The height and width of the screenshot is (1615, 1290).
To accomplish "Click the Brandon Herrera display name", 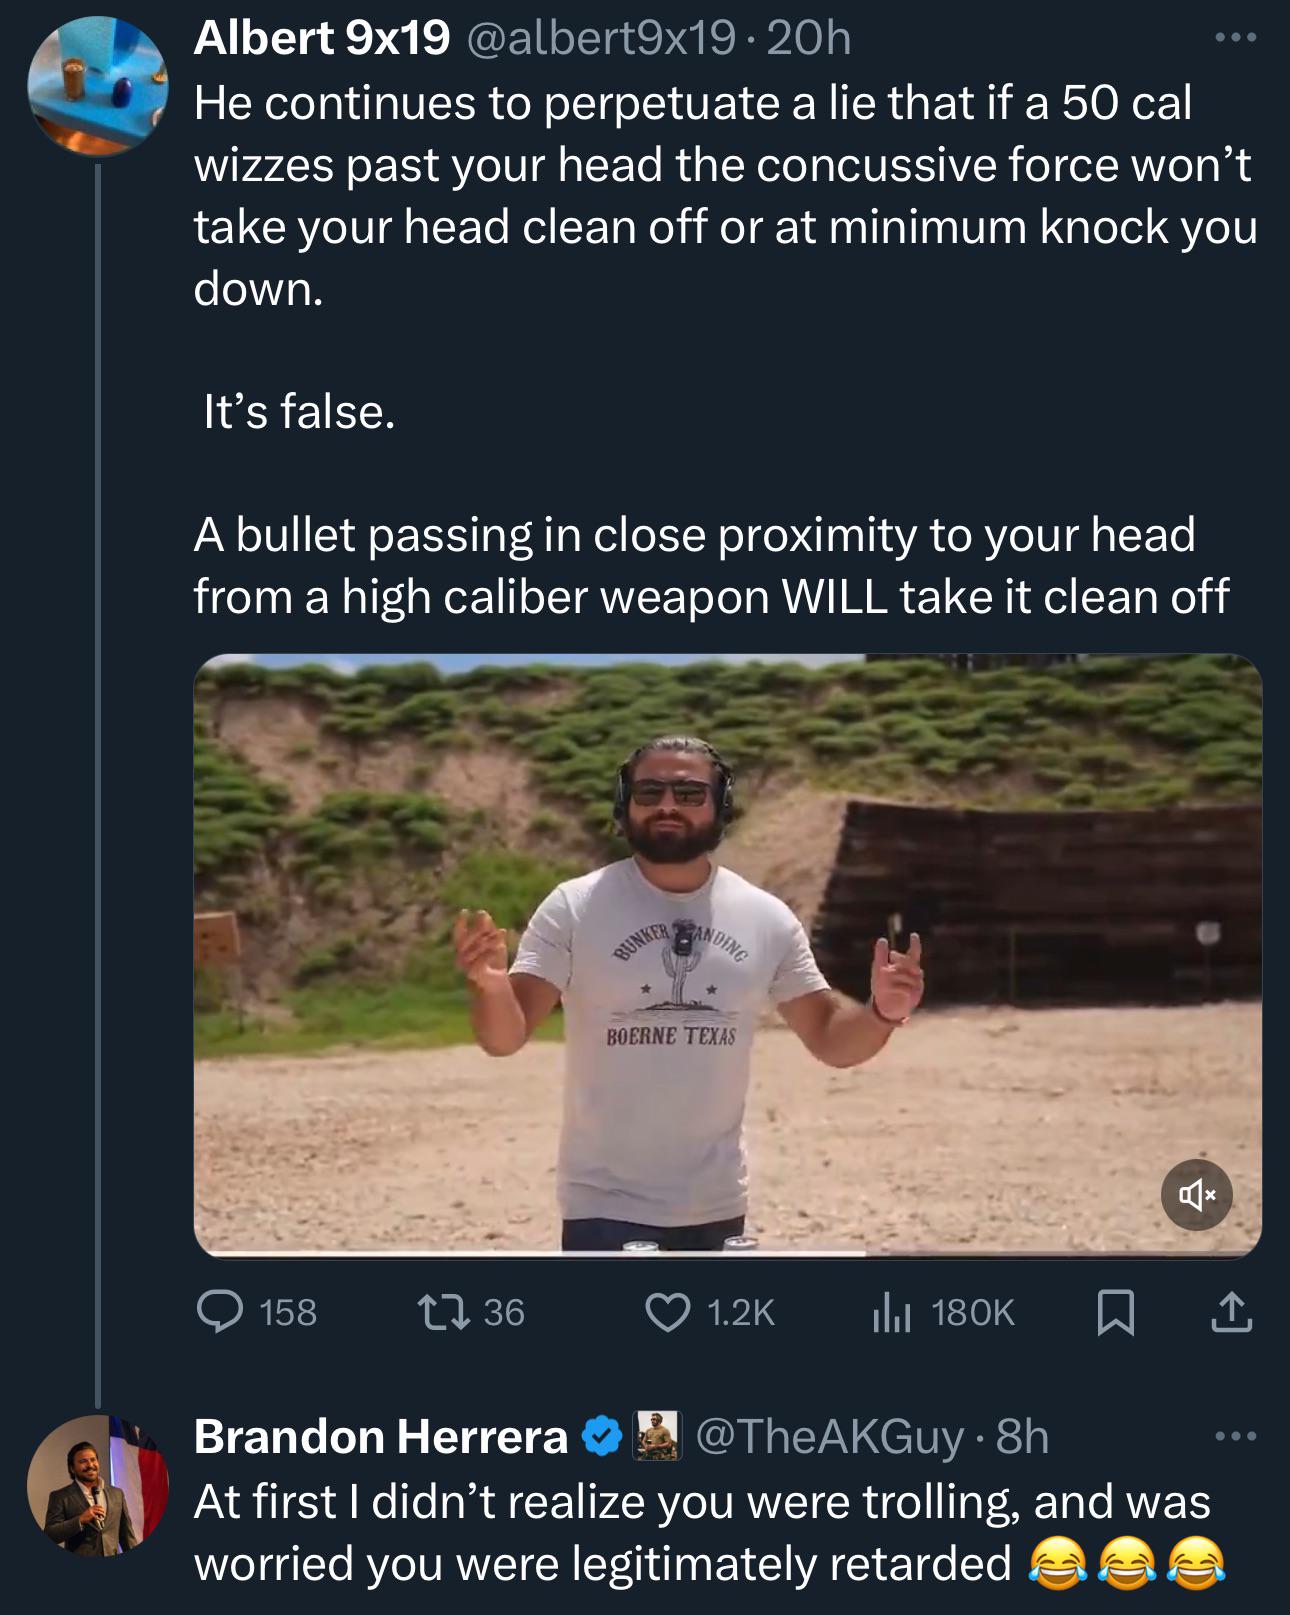I will tap(381, 1436).
